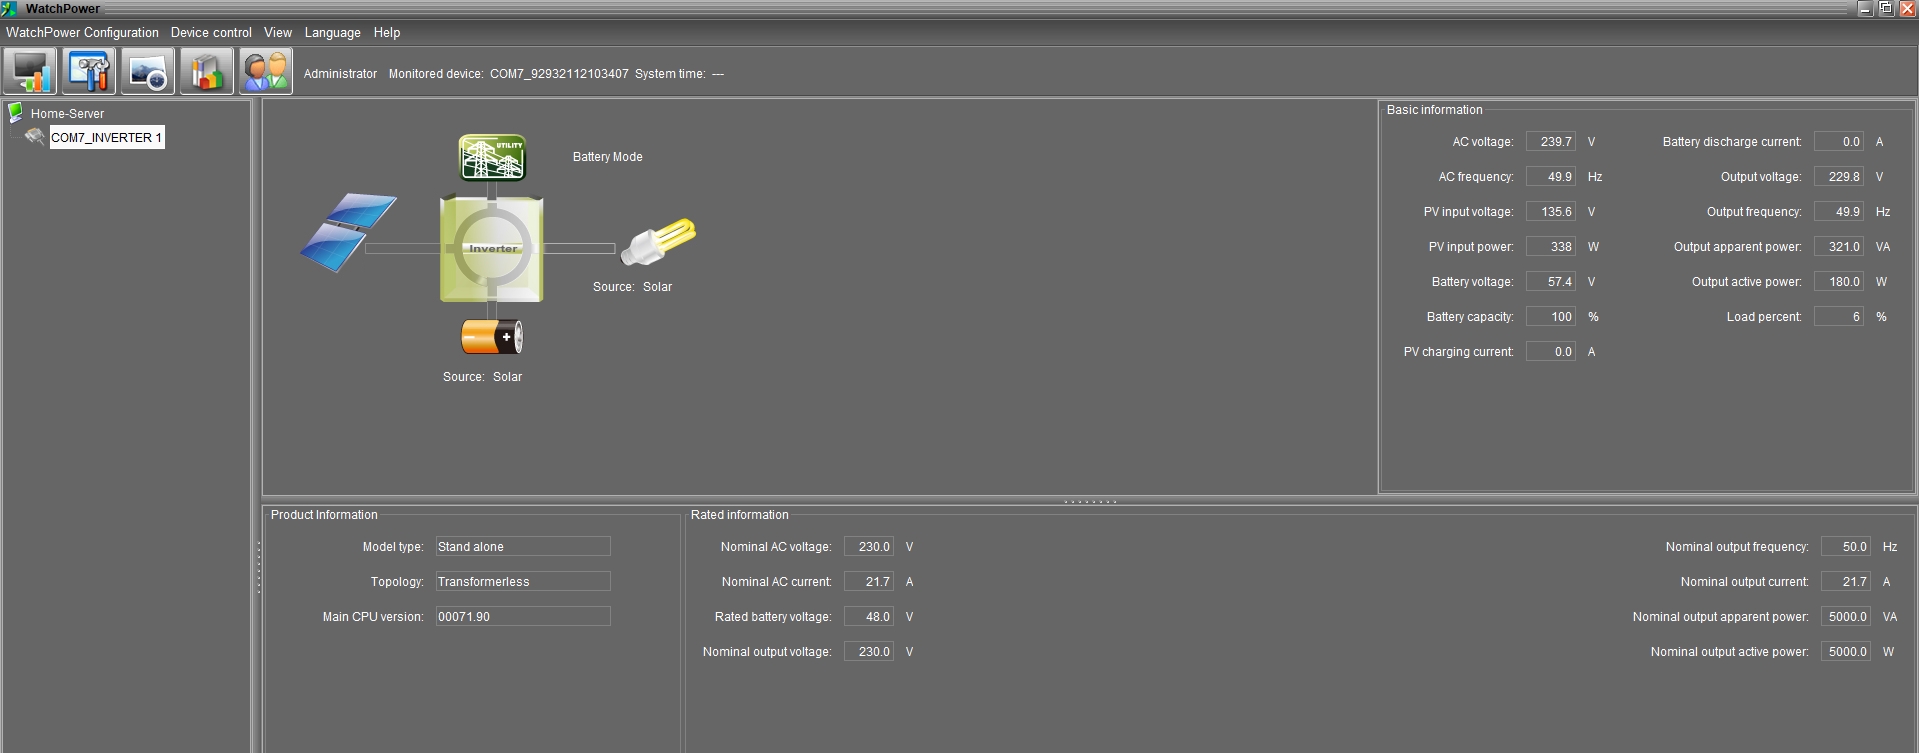
Task: Click the orange battery icon
Action: pos(491,337)
